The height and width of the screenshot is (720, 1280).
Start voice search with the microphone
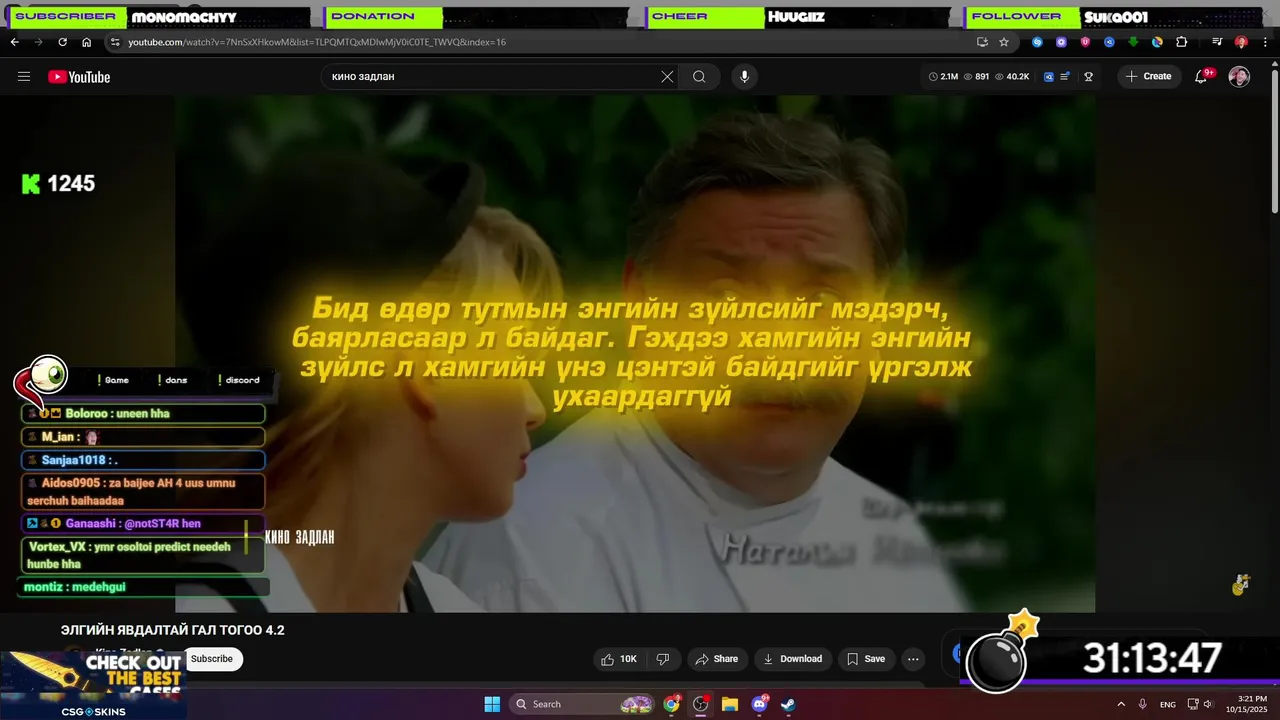pos(743,77)
